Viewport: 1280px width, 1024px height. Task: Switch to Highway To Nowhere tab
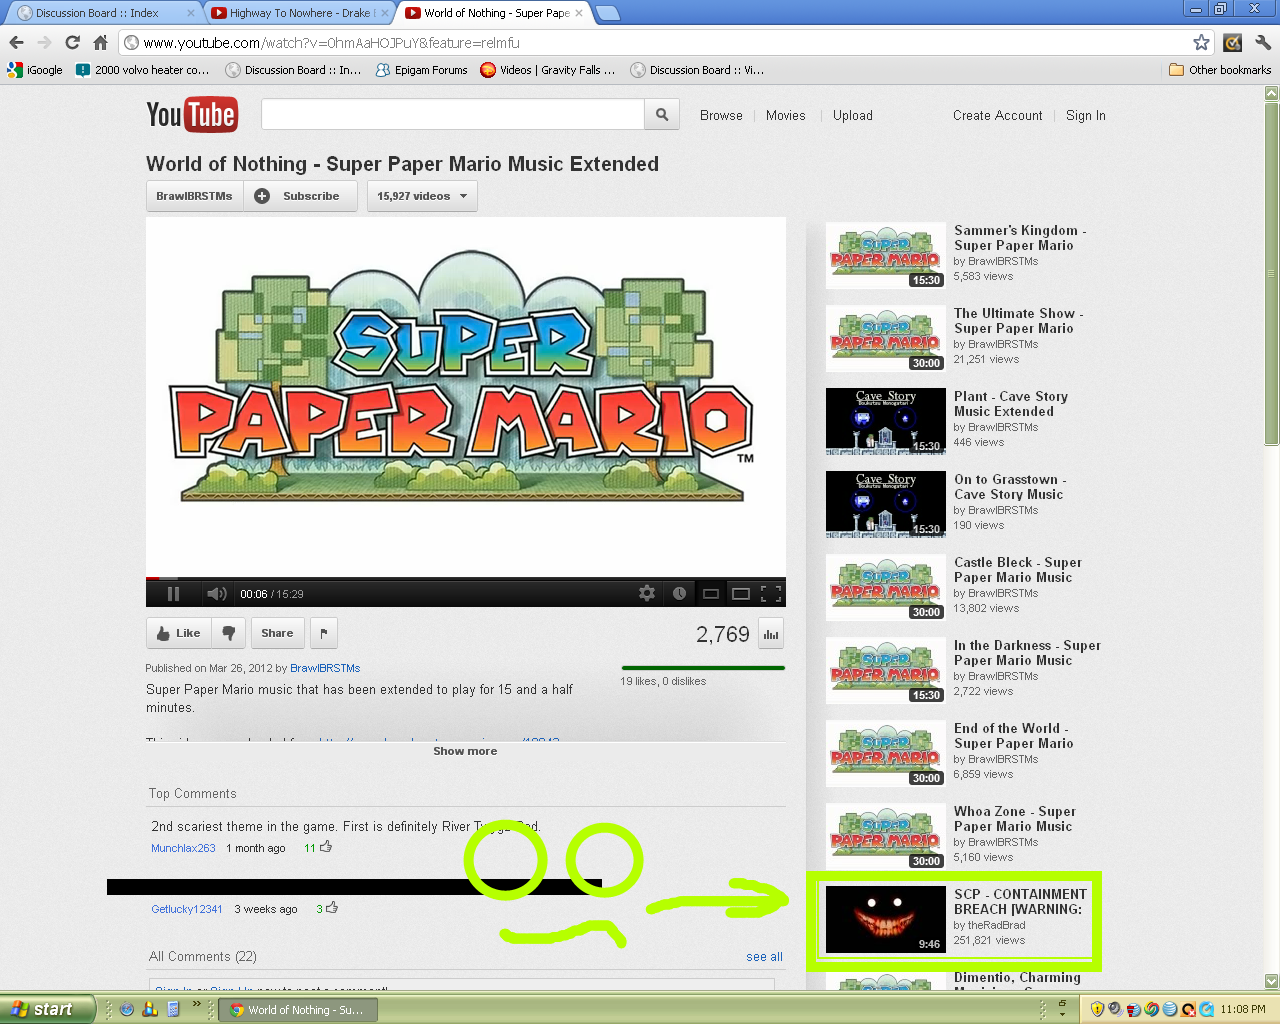point(298,13)
